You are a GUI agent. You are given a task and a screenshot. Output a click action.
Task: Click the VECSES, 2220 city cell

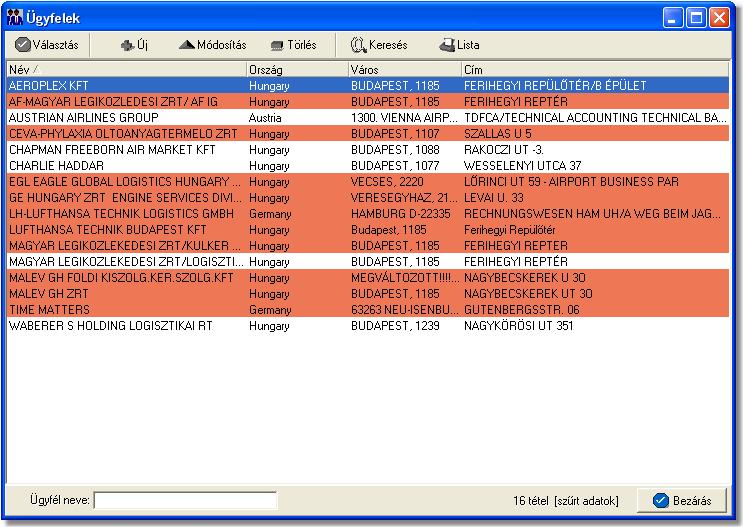coord(387,182)
